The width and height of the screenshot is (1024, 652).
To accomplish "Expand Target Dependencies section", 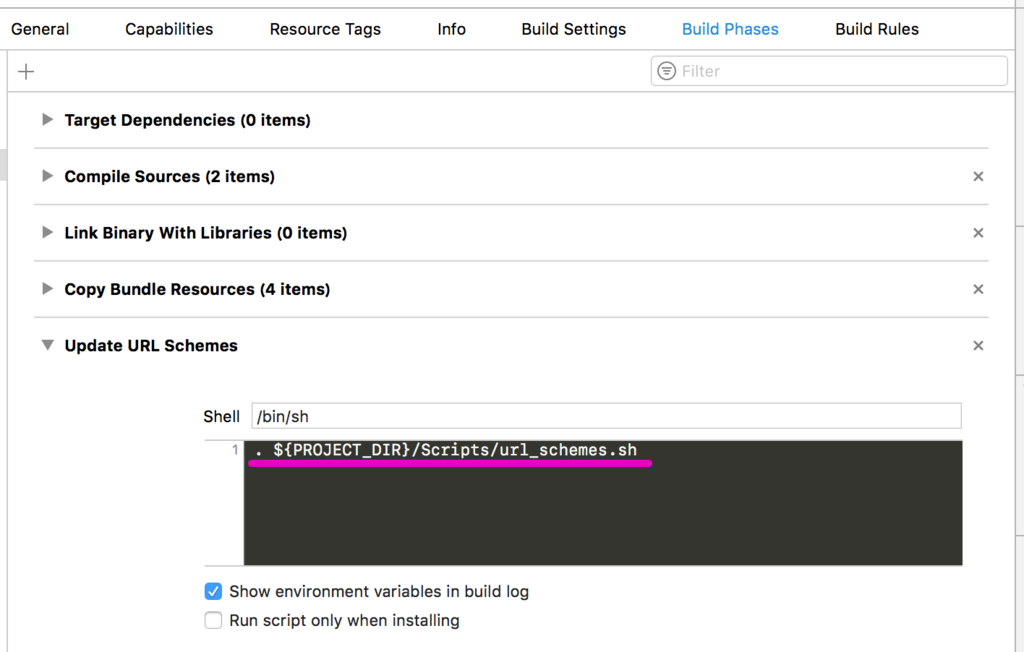I will (x=47, y=120).
